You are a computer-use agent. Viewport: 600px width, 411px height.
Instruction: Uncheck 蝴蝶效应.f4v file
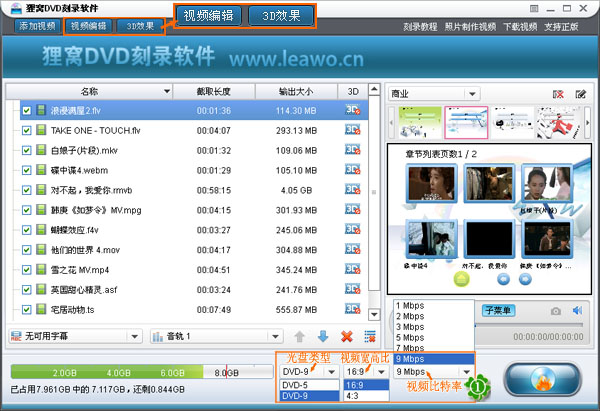pyautogui.click(x=26, y=230)
